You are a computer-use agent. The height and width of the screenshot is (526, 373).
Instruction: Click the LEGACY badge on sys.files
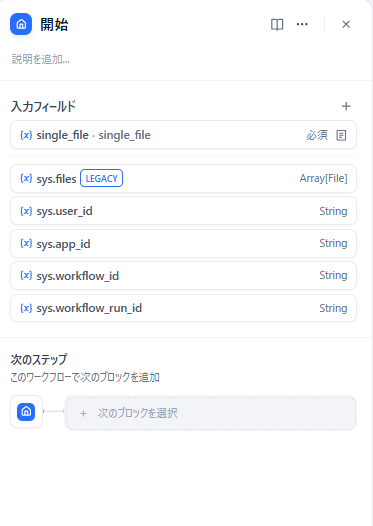click(101, 178)
